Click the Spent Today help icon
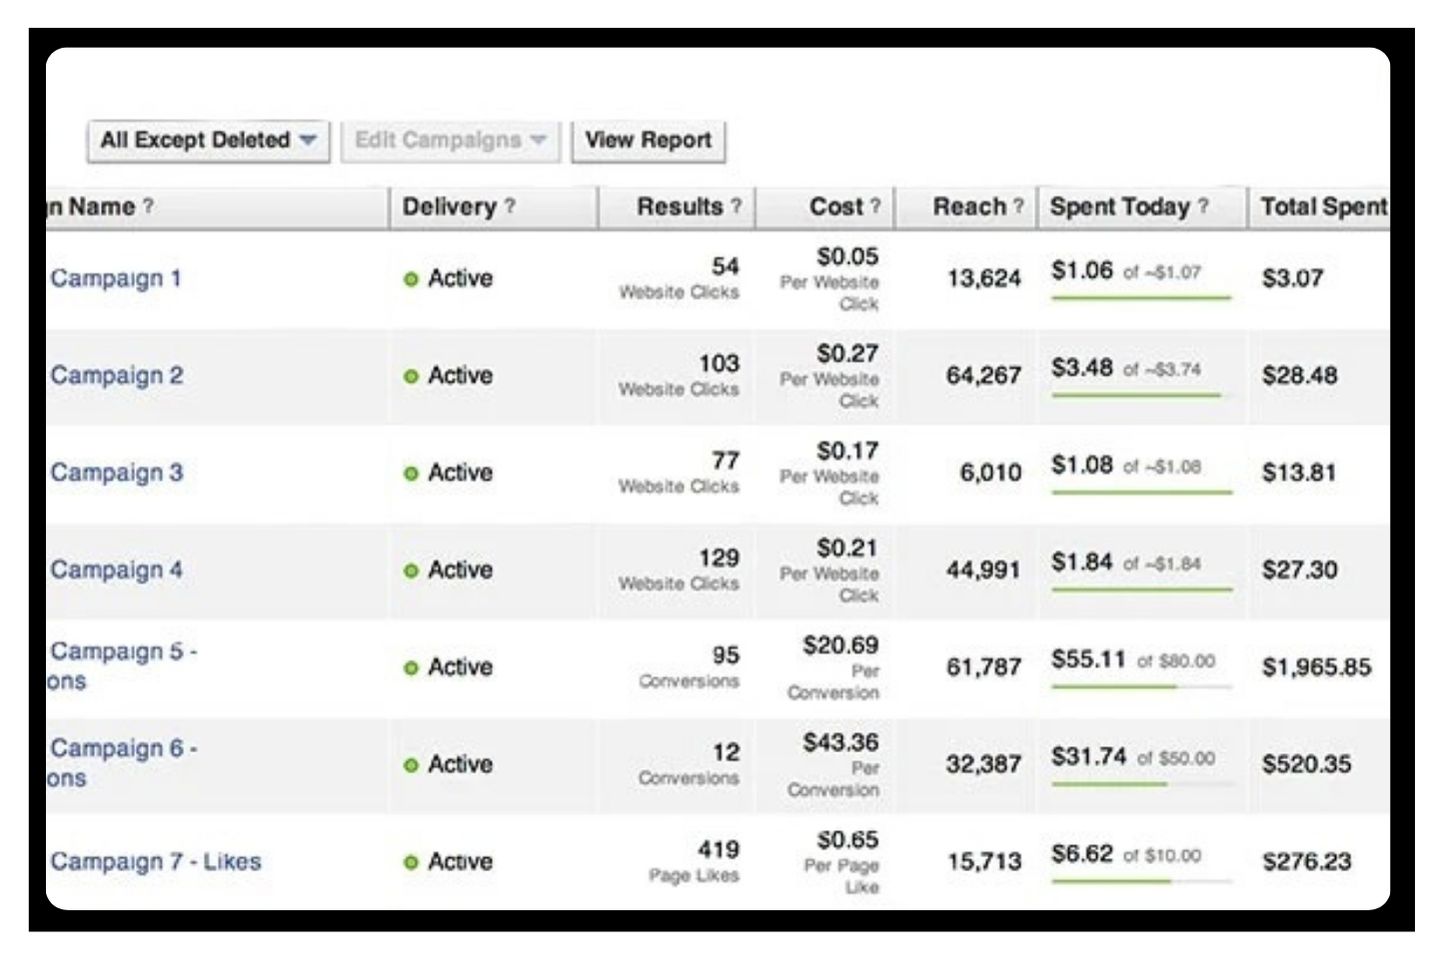The image size is (1444, 962). click(1203, 206)
